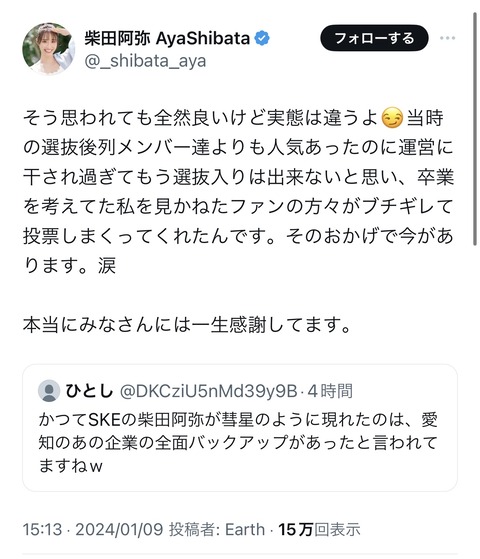Click the blue verified badge
This screenshot has width=480, height=559.
[262, 38]
